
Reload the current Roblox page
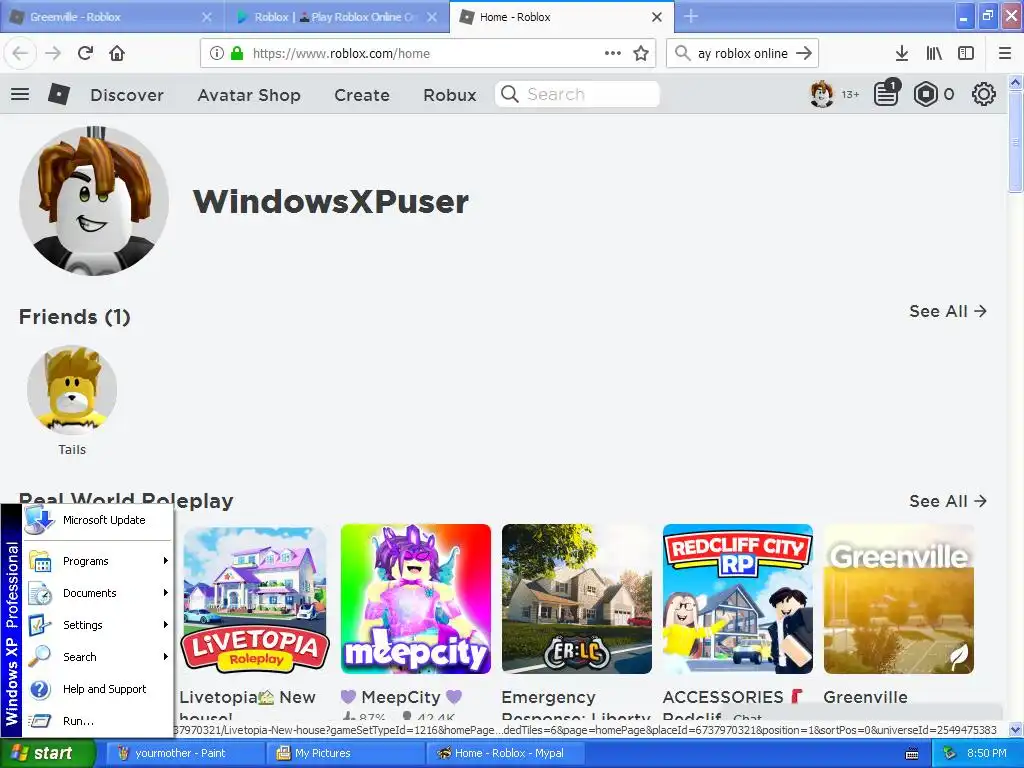[x=85, y=53]
